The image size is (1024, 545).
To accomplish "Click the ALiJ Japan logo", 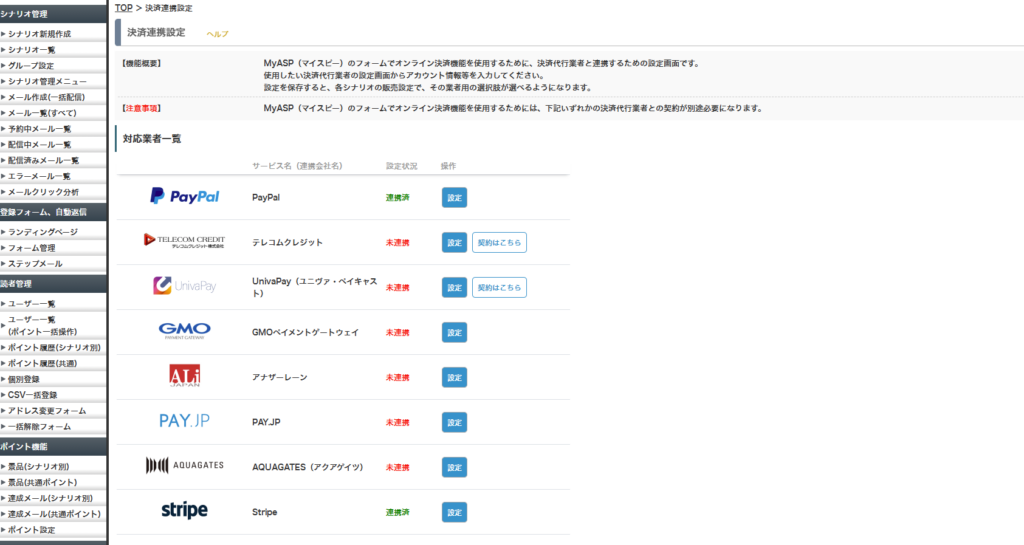I will coord(184,377).
